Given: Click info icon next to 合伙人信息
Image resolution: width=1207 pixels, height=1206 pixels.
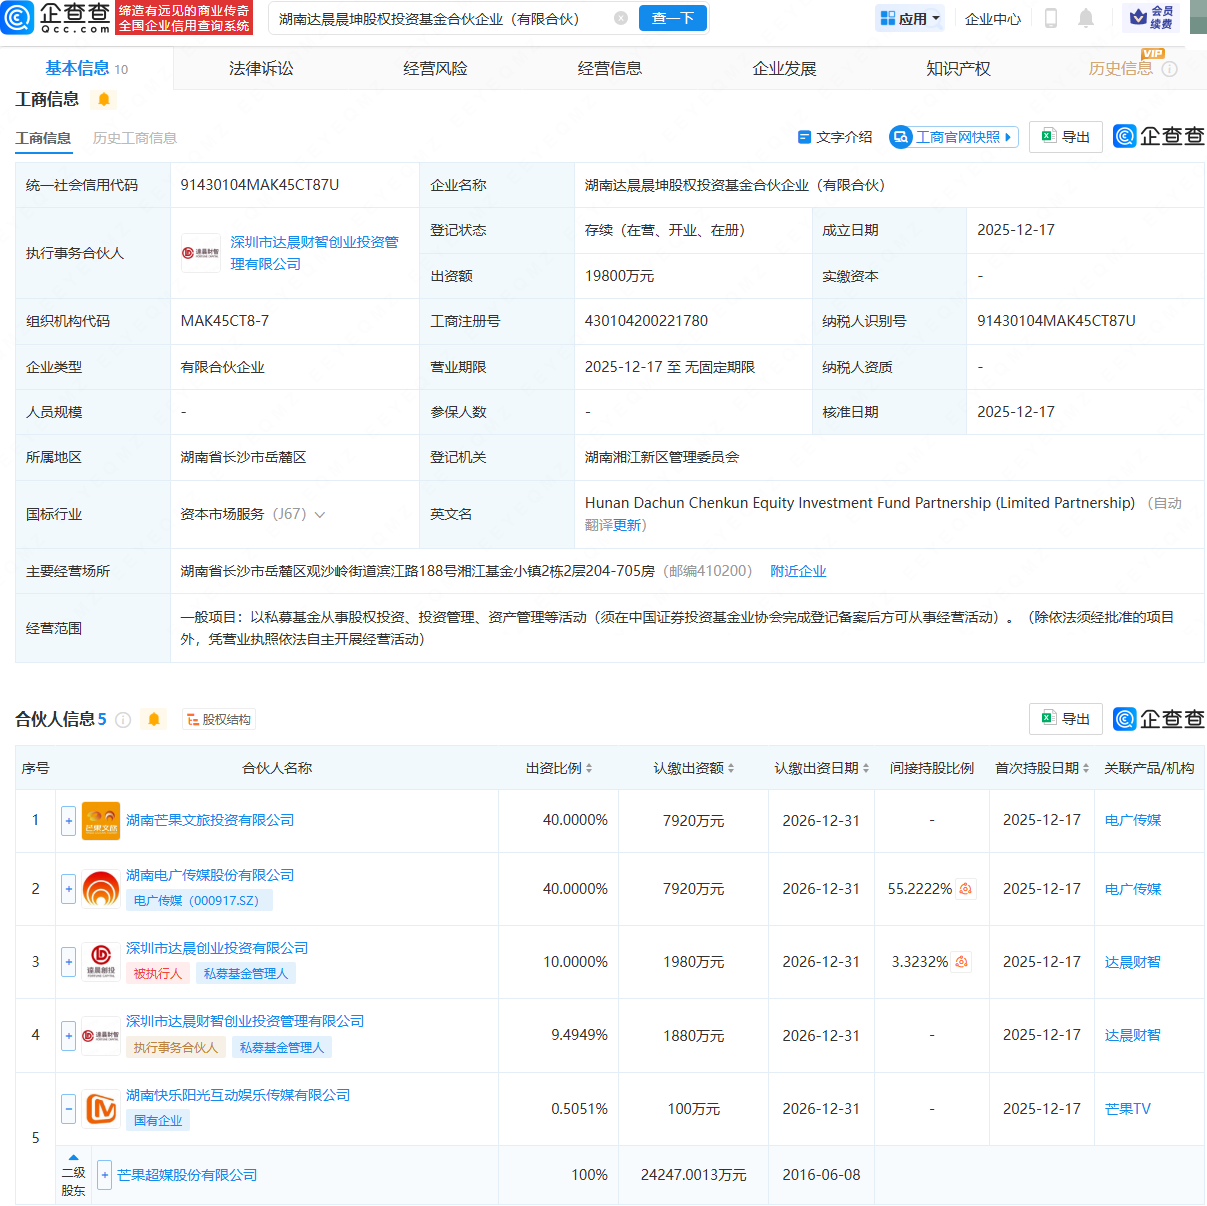Looking at the screenshot, I should tap(123, 720).
